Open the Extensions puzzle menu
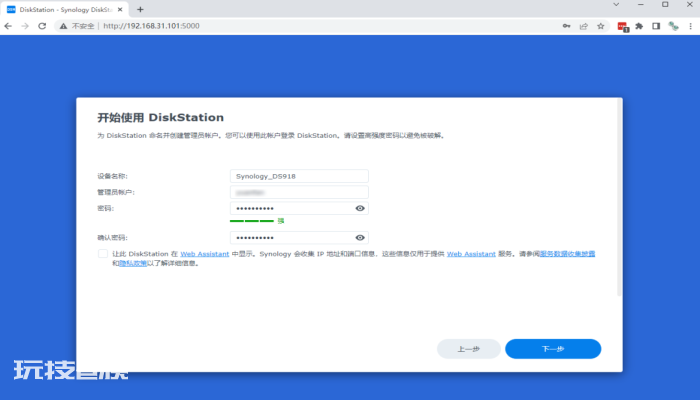The height and width of the screenshot is (400, 700). coord(639,26)
